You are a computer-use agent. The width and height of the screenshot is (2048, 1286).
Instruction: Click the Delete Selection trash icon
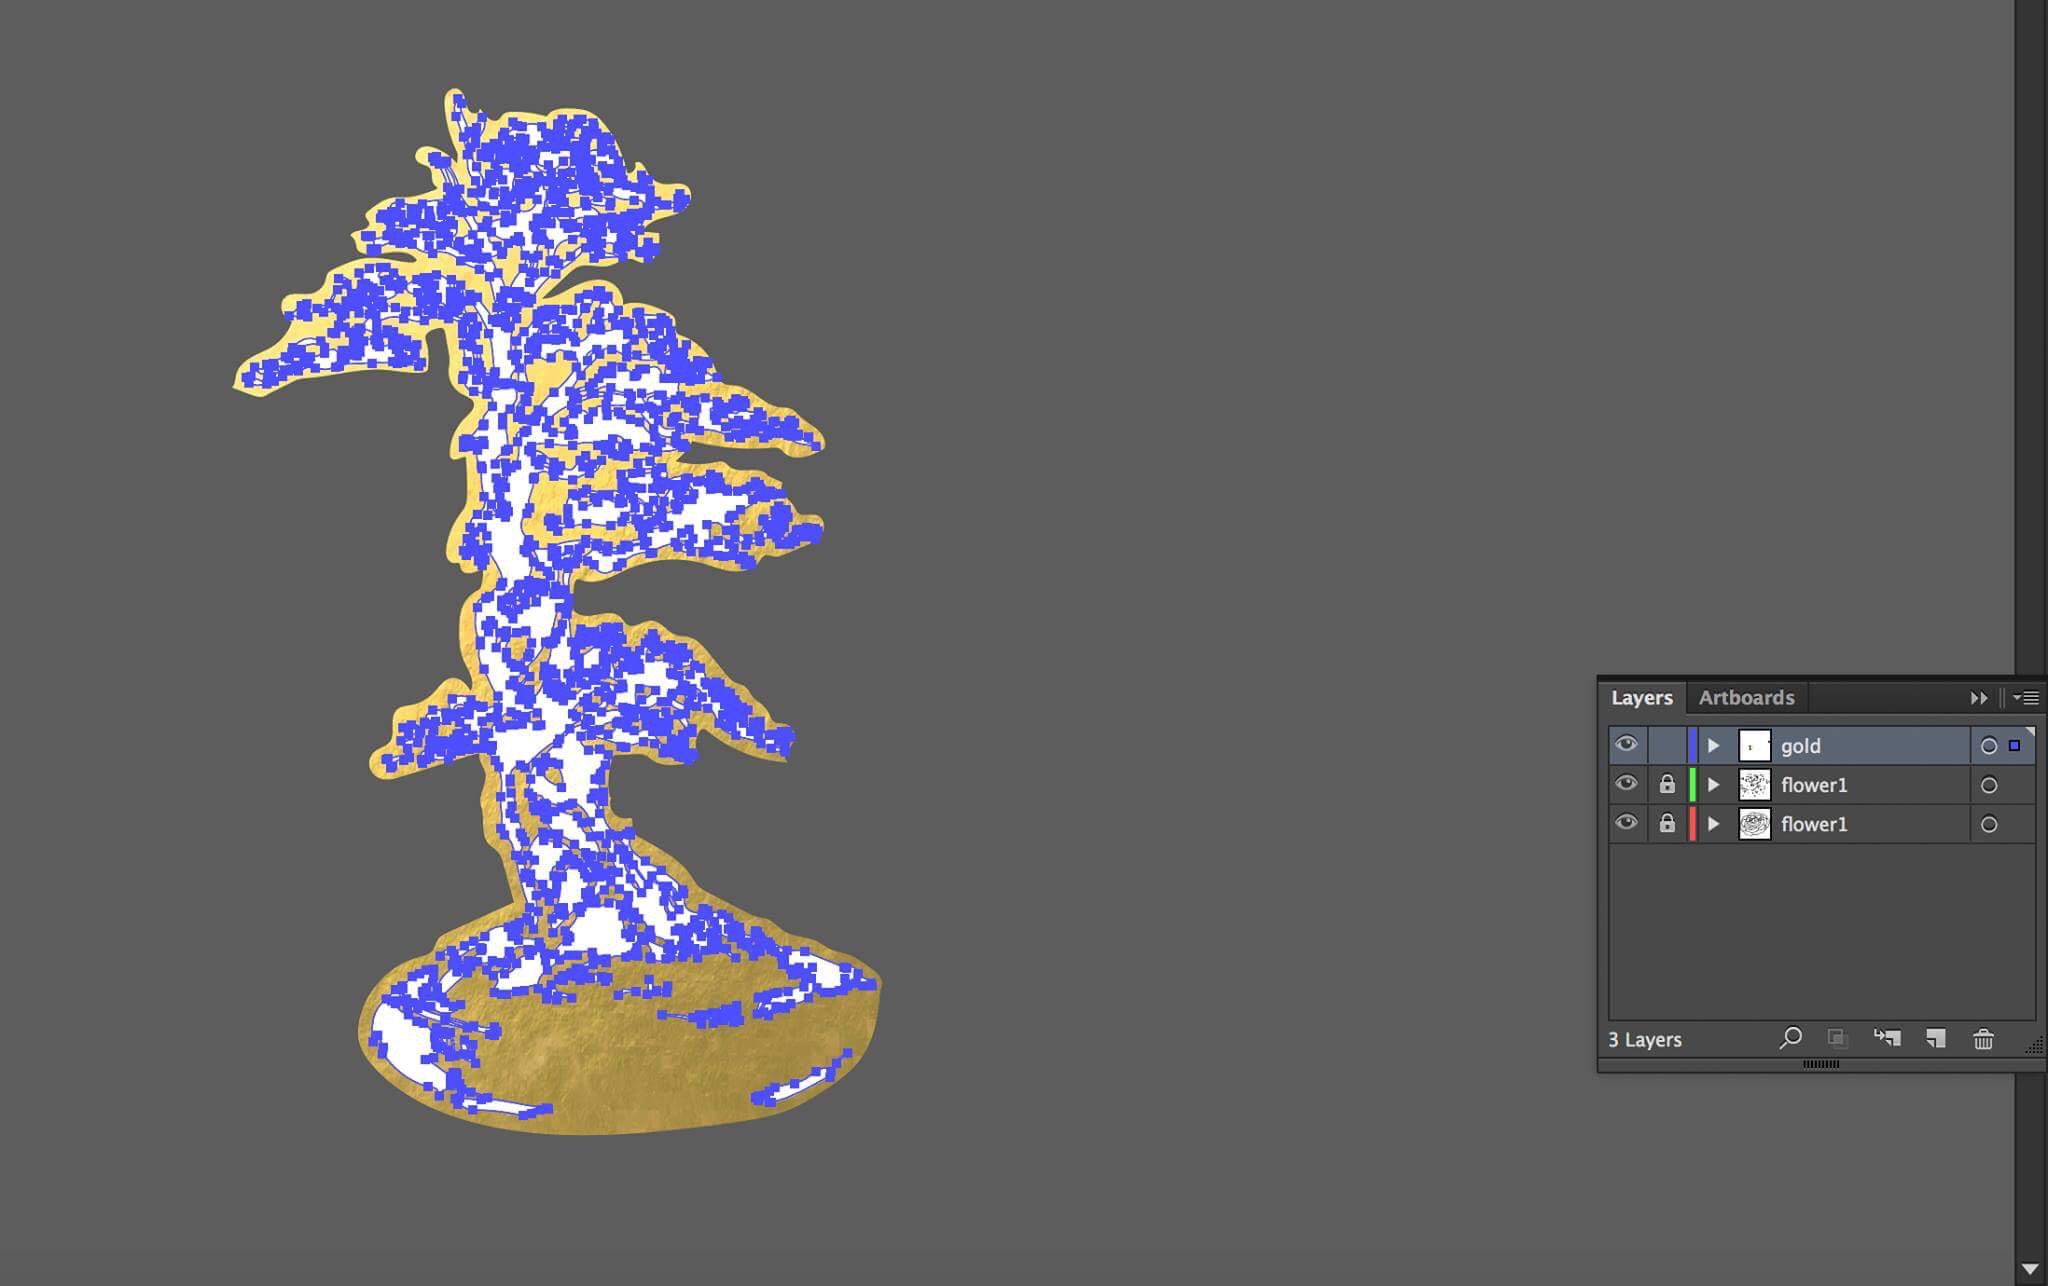point(1984,1039)
